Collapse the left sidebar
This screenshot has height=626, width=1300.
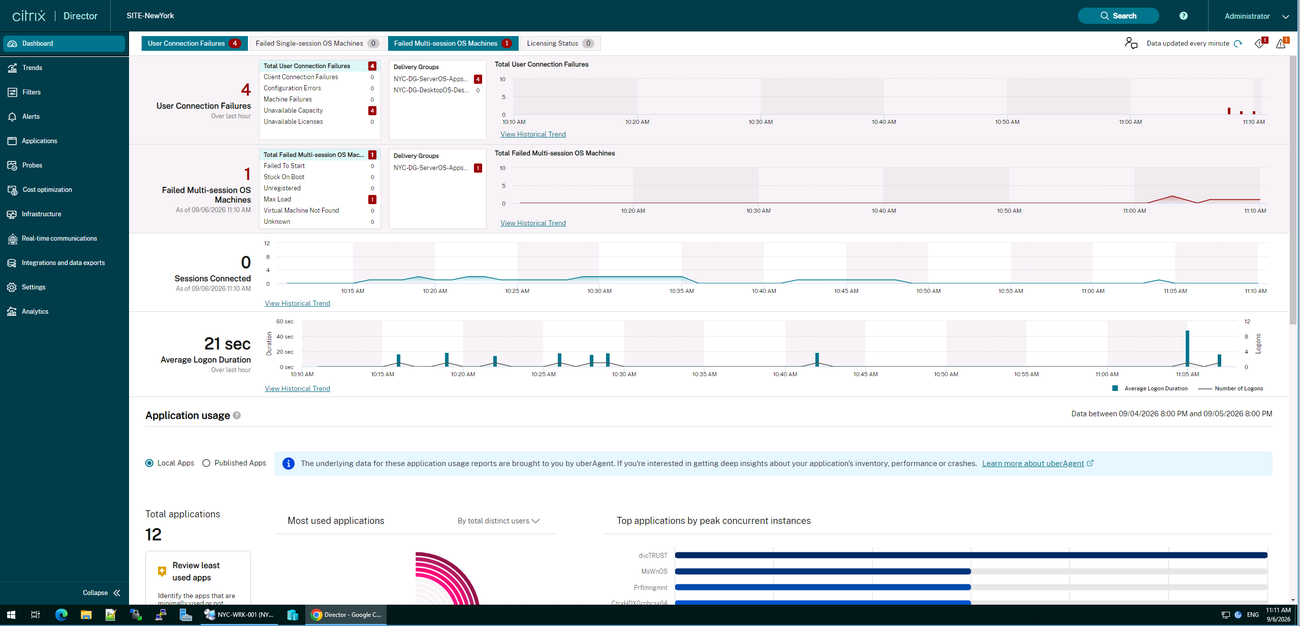coord(102,593)
